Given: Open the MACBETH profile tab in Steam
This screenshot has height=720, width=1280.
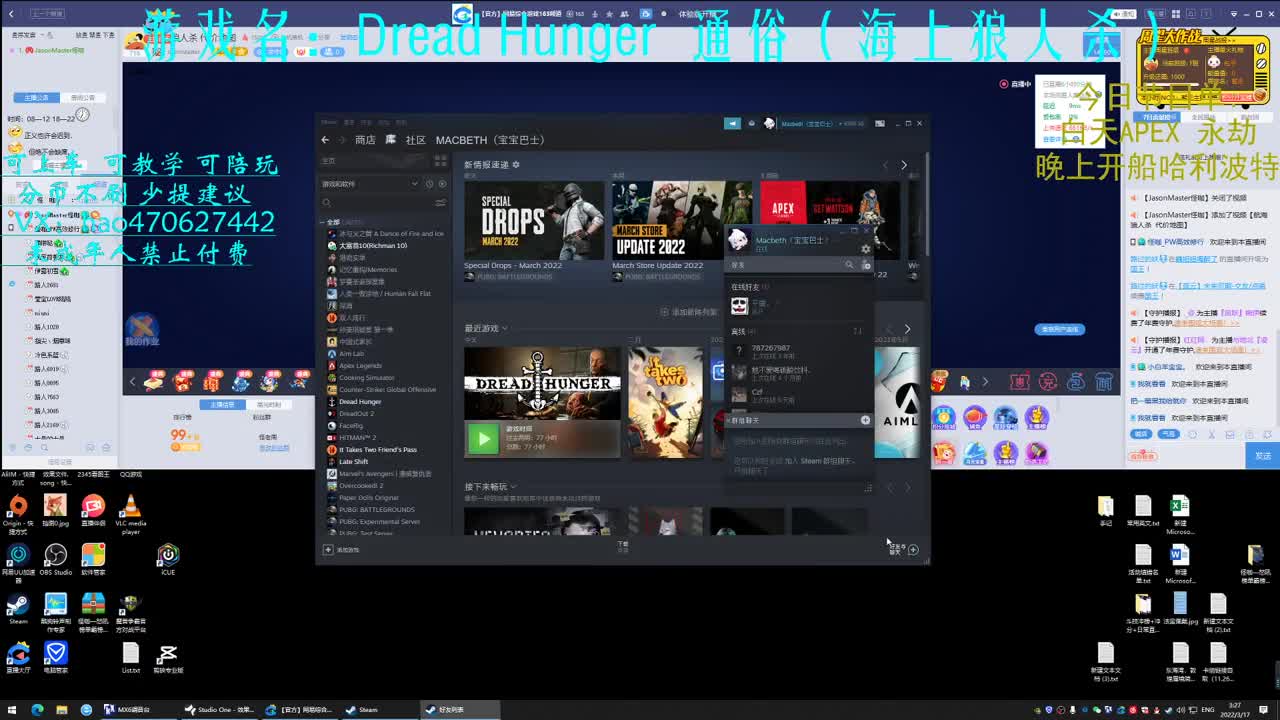Looking at the screenshot, I should [490, 140].
